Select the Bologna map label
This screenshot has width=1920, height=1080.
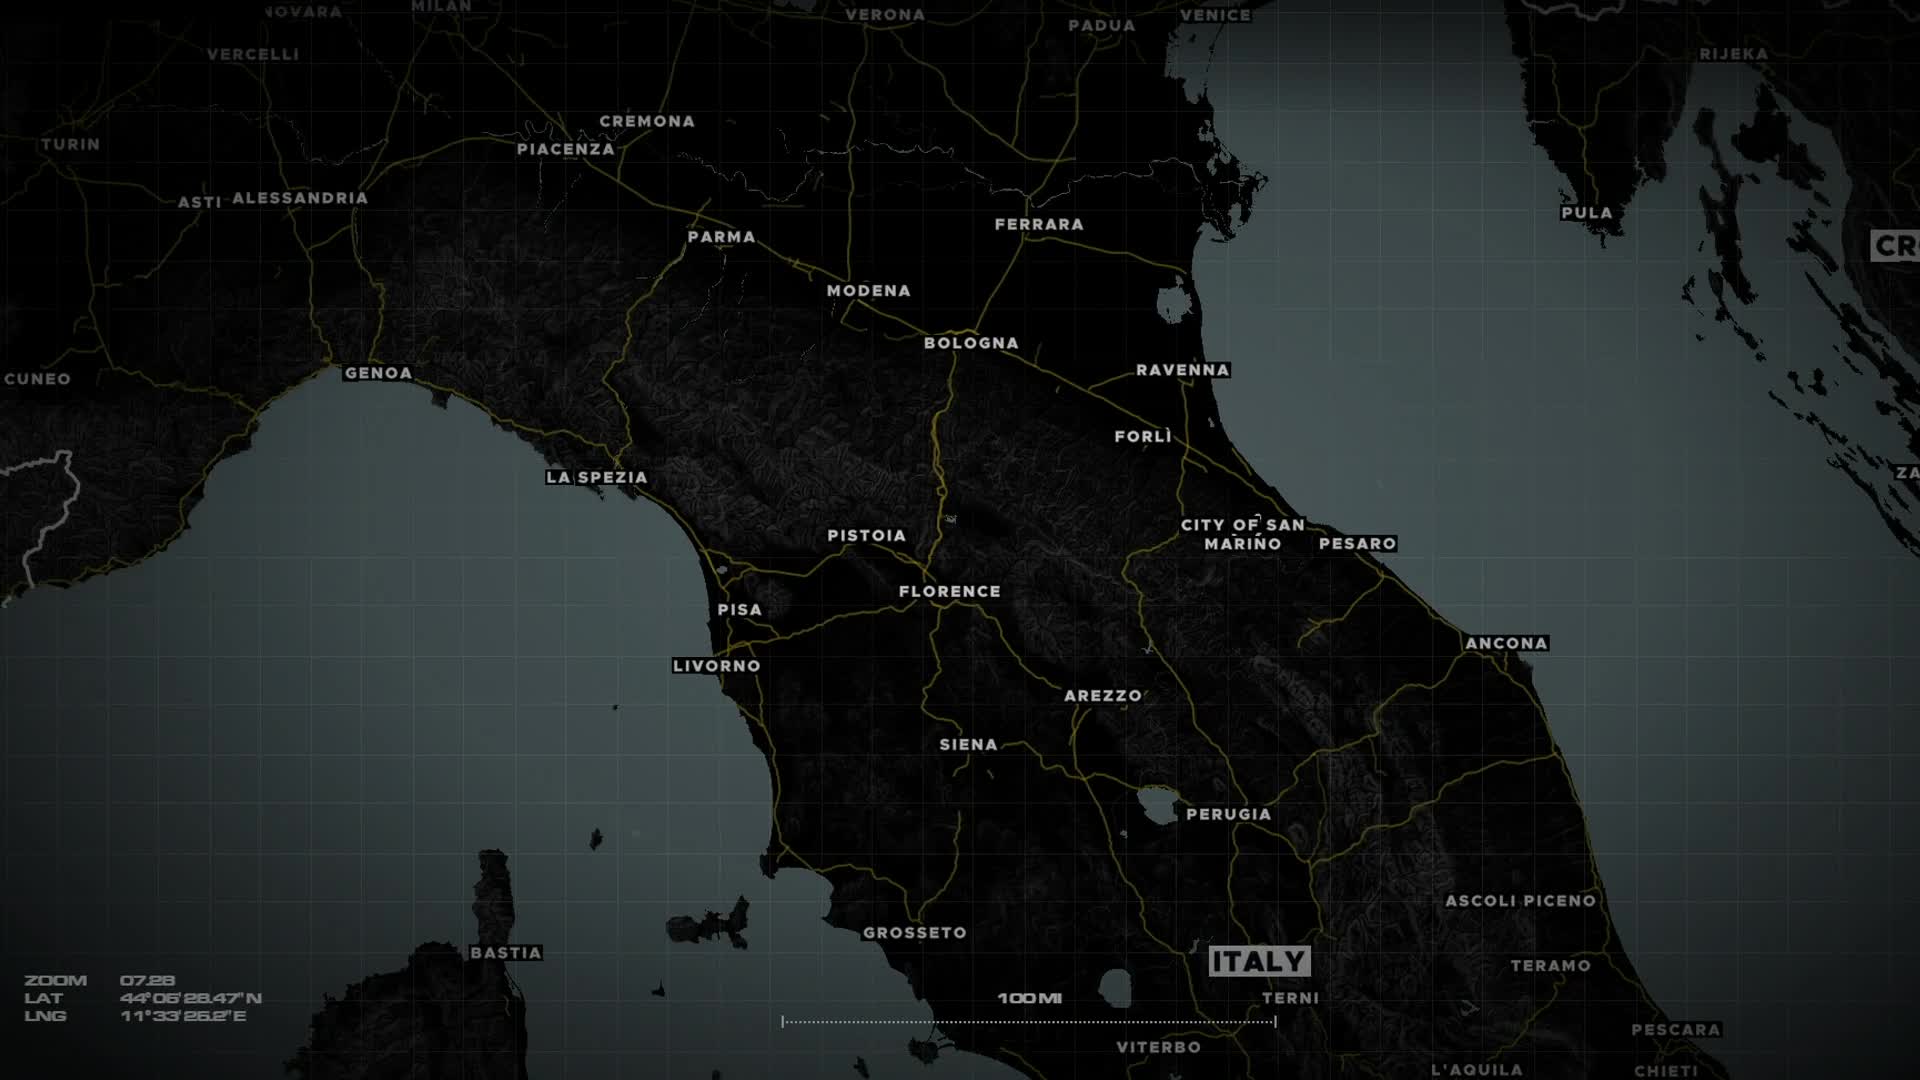(x=971, y=343)
